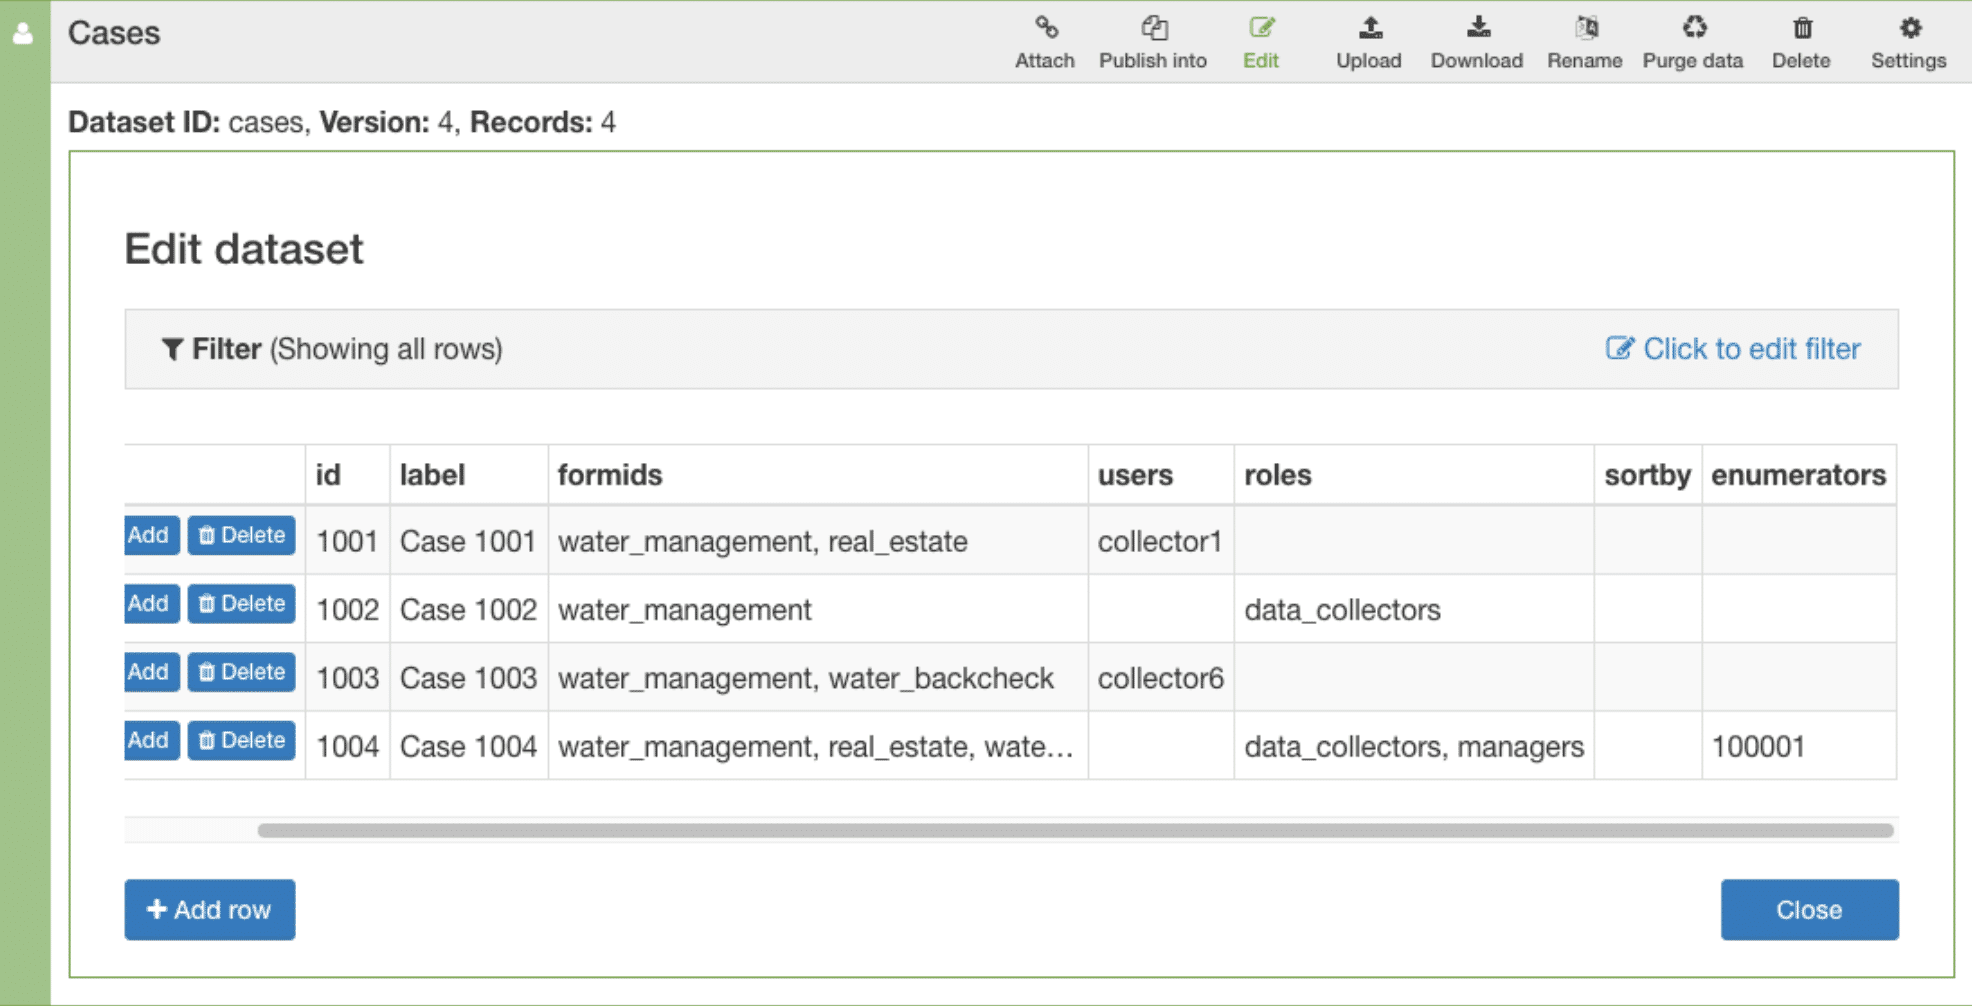Open the Rename tool
Viewport: 1972px width, 1006px height.
point(1584,40)
